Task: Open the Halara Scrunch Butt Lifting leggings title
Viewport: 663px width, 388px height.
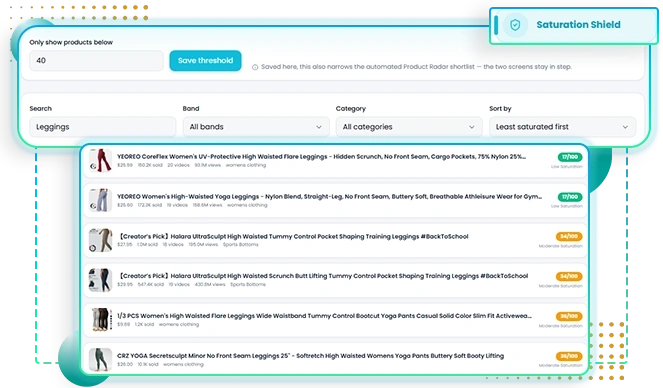Action: coord(323,276)
